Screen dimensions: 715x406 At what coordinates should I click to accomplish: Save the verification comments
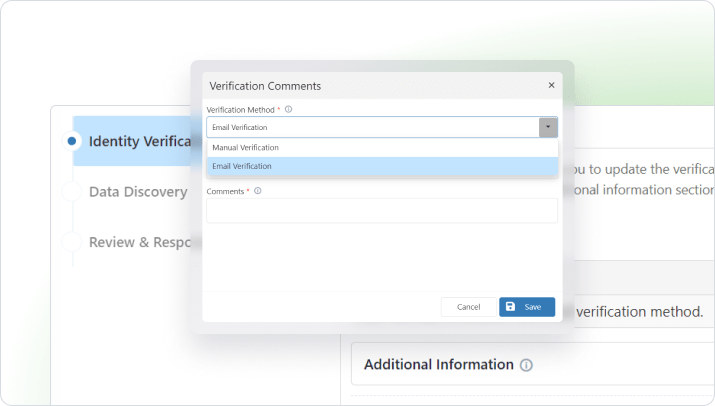(527, 307)
